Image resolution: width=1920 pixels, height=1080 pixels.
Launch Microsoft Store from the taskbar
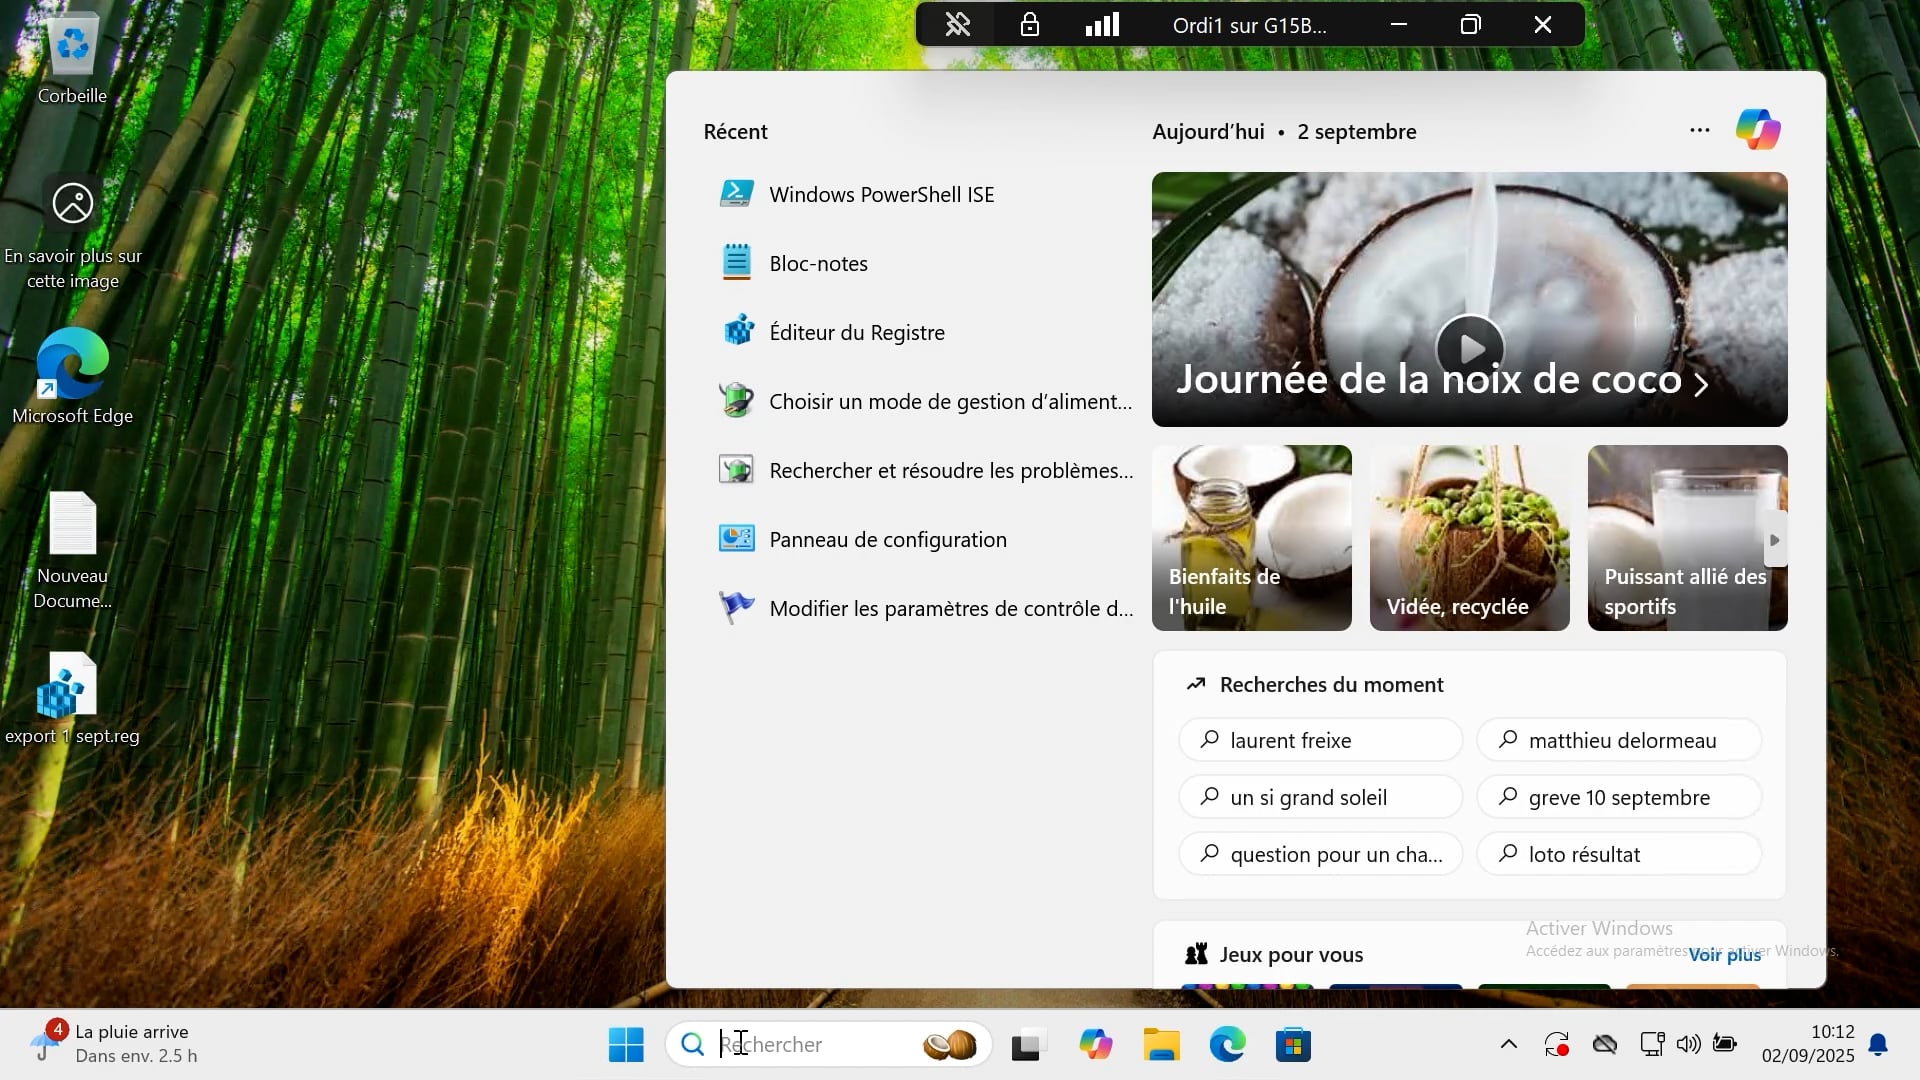click(1293, 1045)
